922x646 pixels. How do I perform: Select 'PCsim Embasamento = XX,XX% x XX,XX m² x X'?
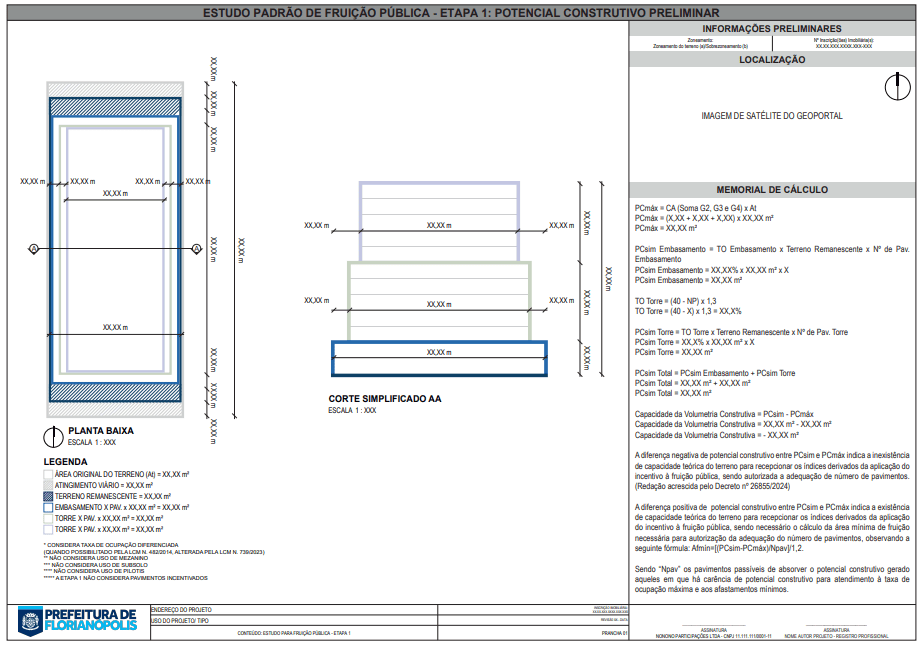pos(711,270)
